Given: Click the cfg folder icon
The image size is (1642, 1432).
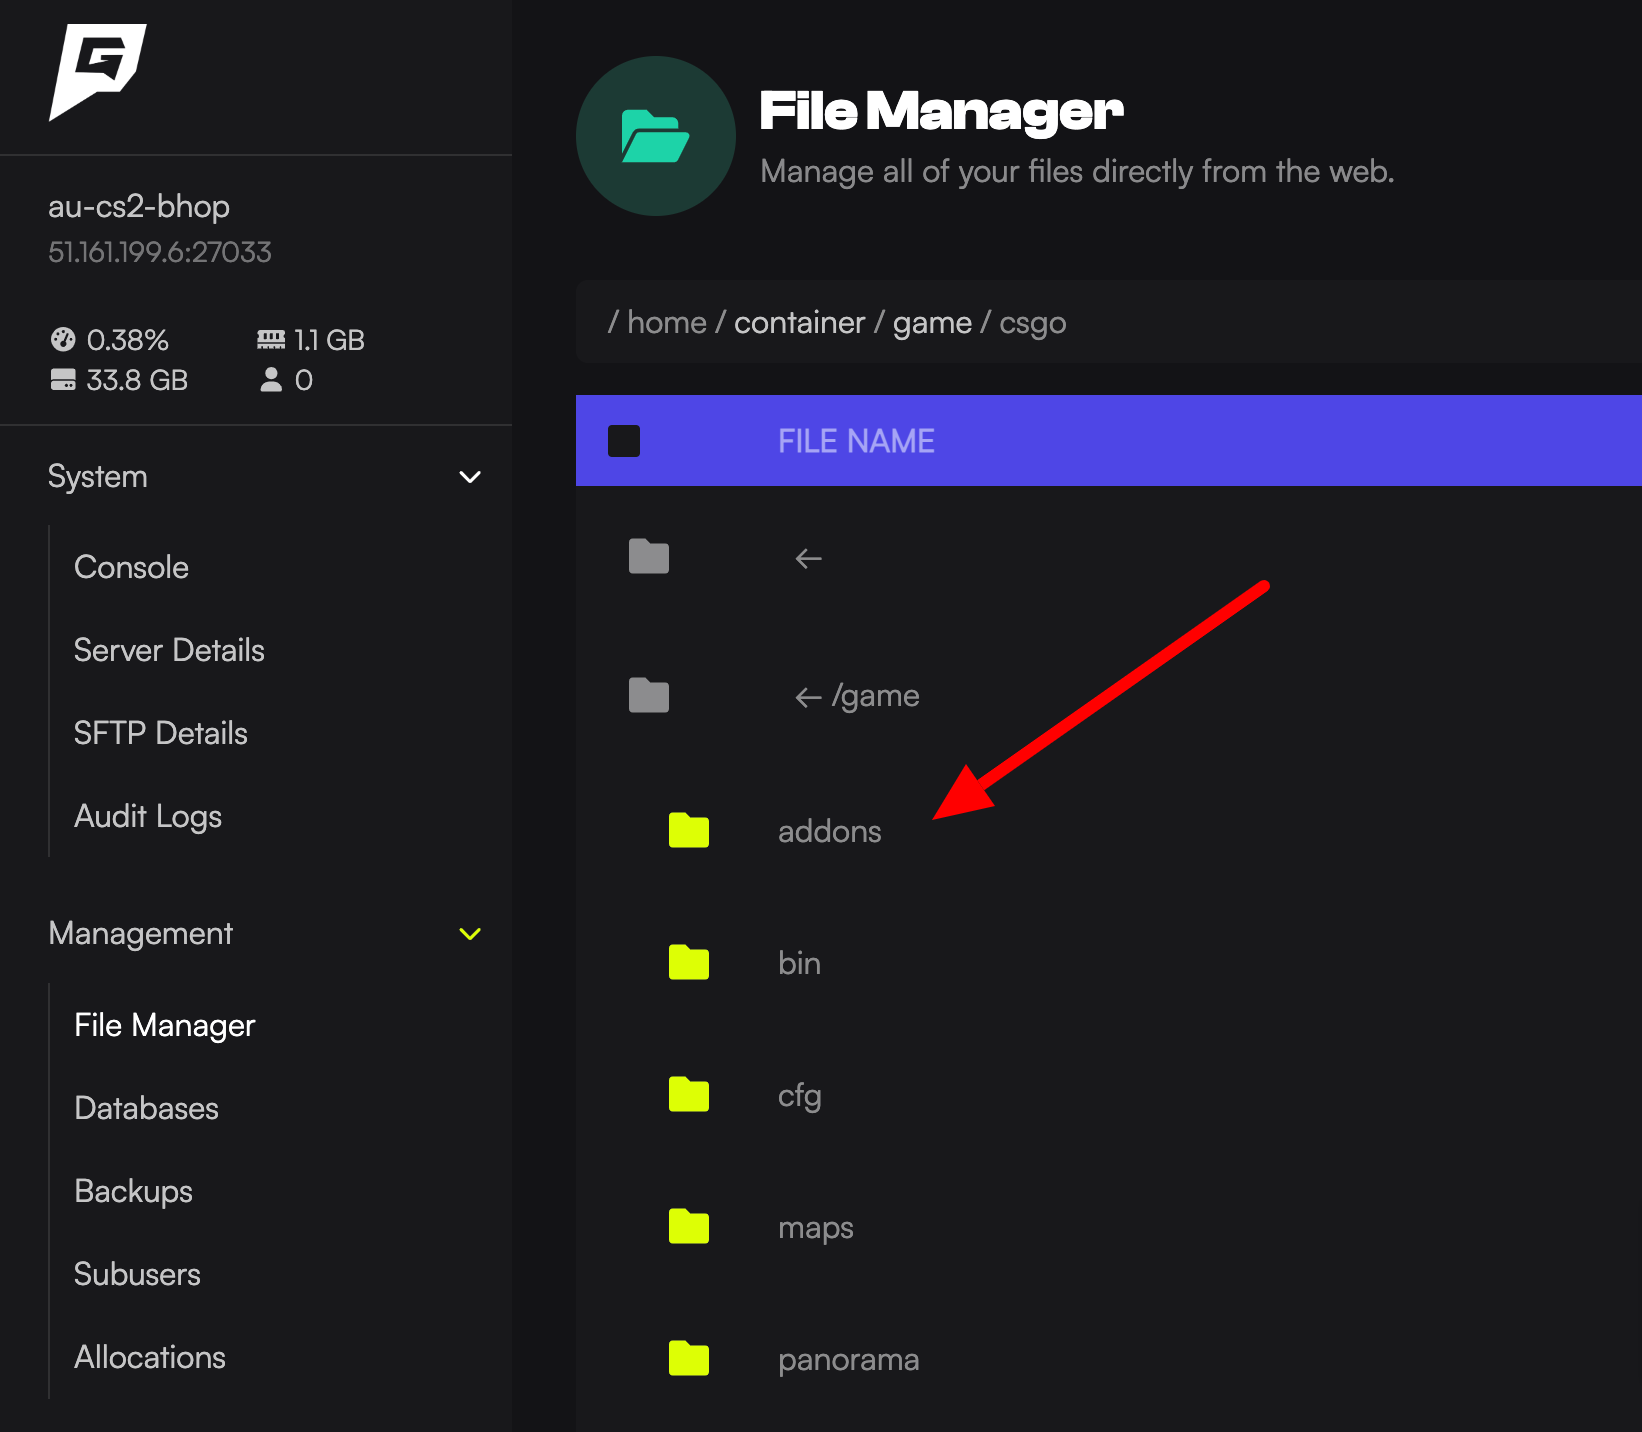Looking at the screenshot, I should point(688,1094).
